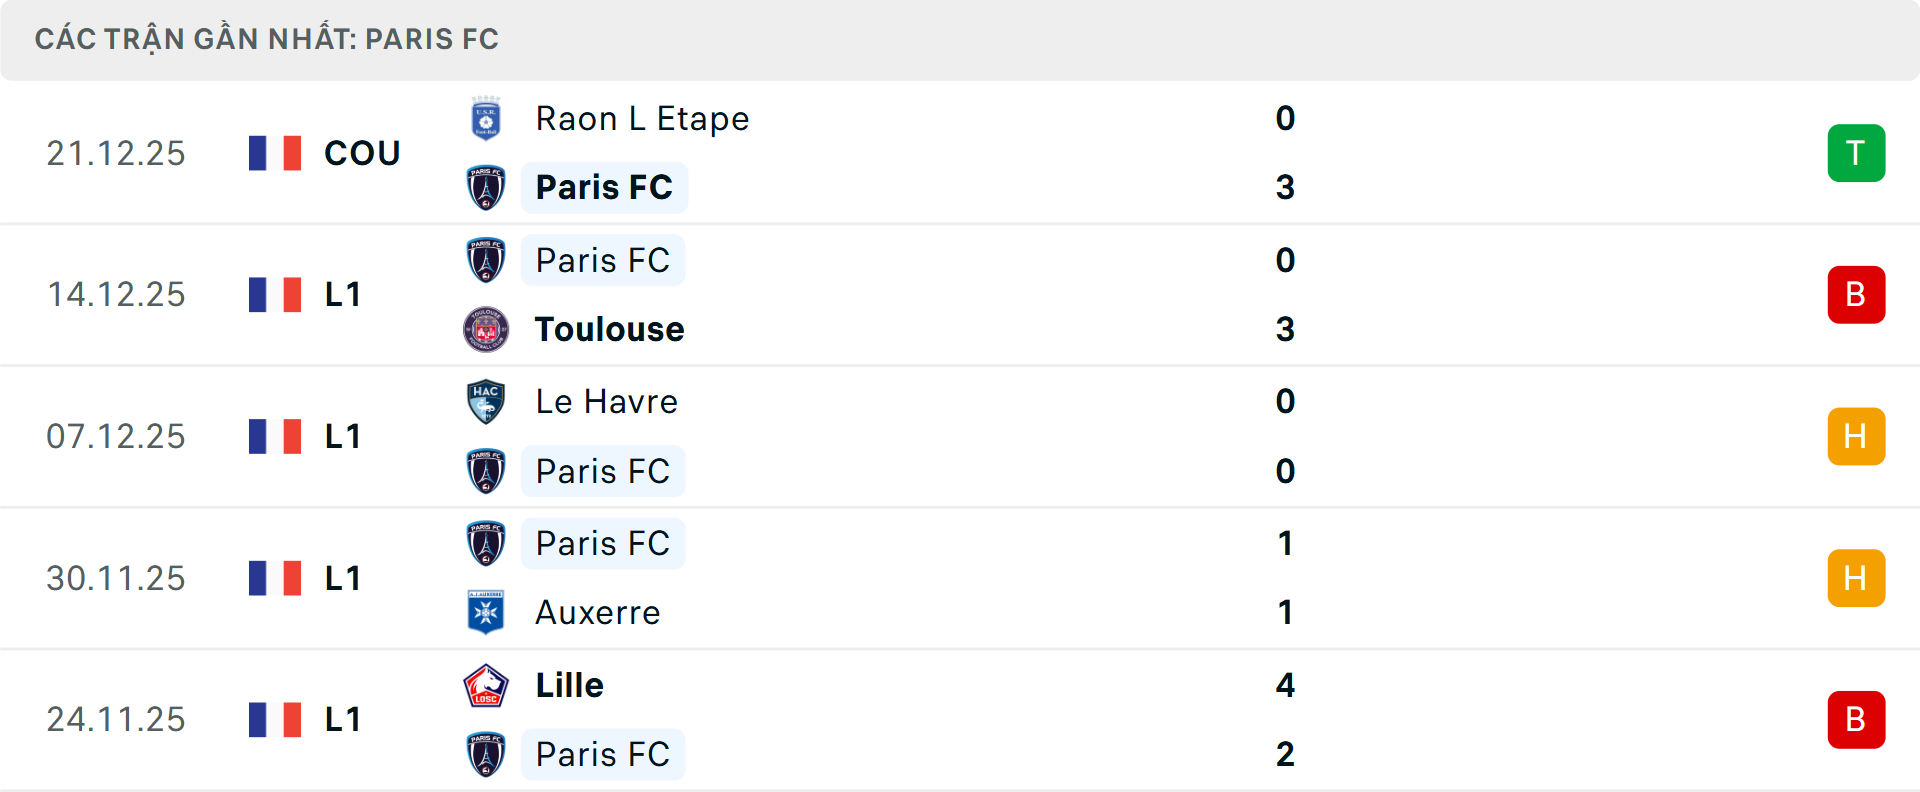Click orange H badge for Le Havre match

click(1856, 436)
